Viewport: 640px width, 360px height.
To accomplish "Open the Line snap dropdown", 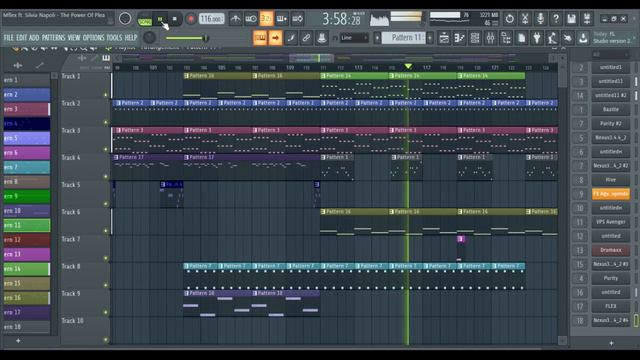I will [353, 38].
